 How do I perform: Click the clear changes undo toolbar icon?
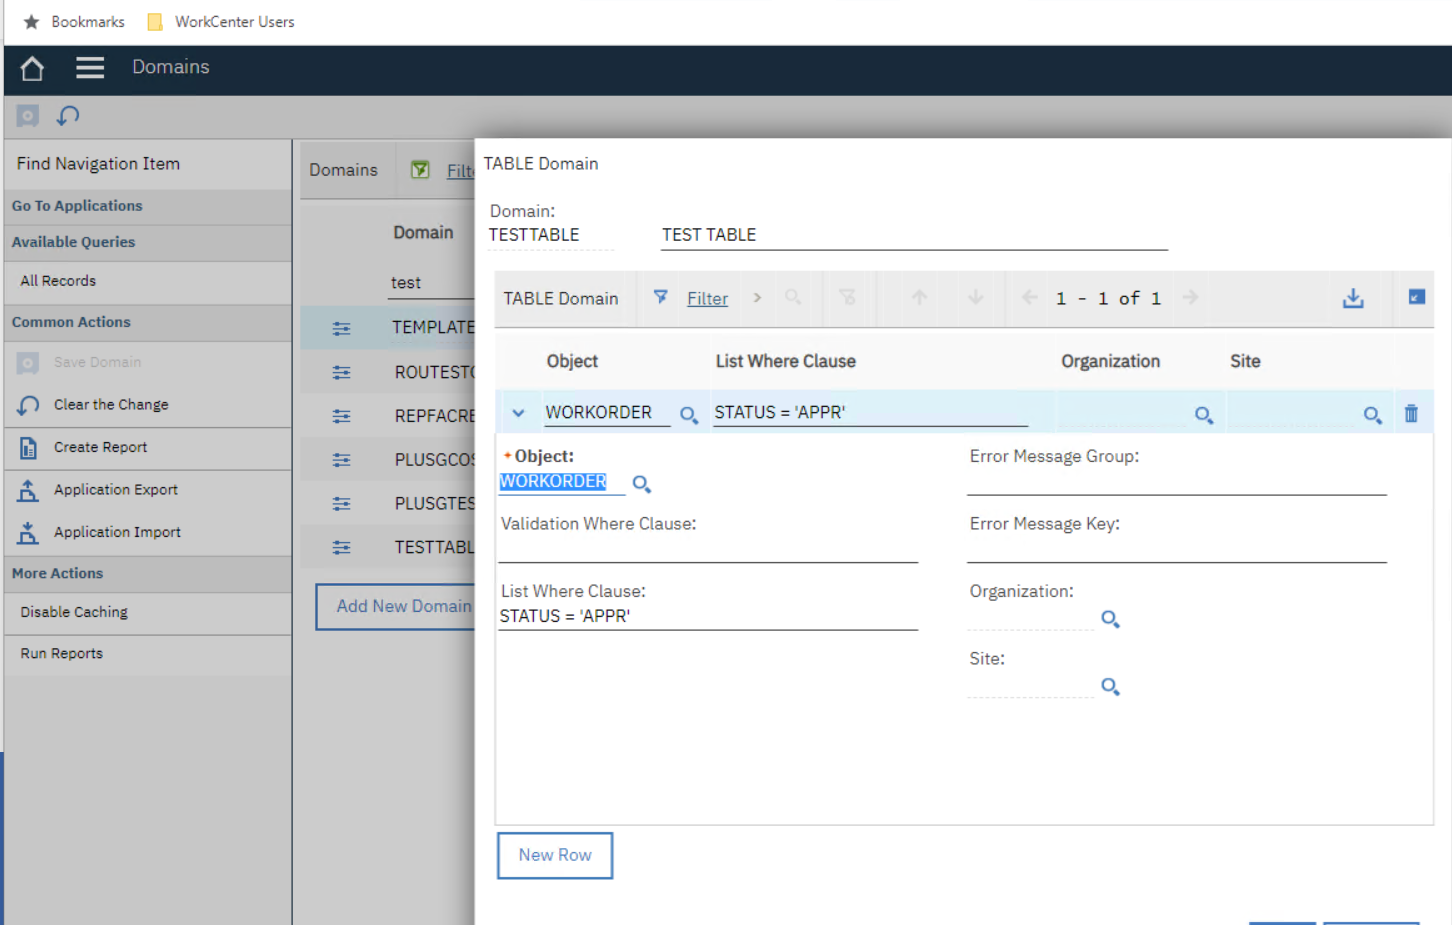pos(68,116)
